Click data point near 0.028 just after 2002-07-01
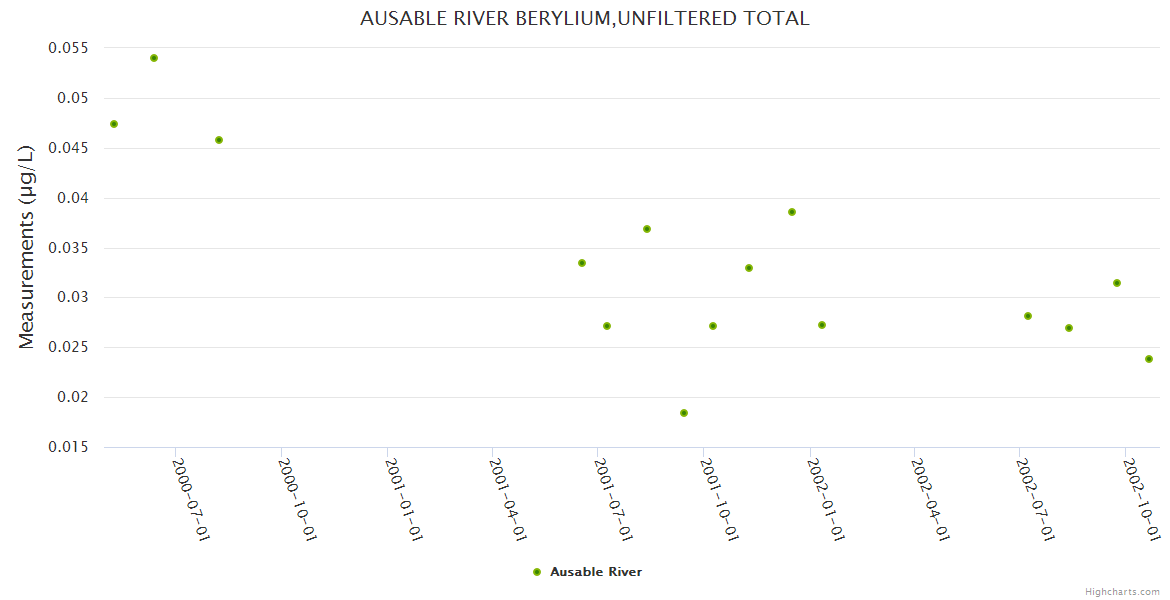 [x=1028, y=316]
